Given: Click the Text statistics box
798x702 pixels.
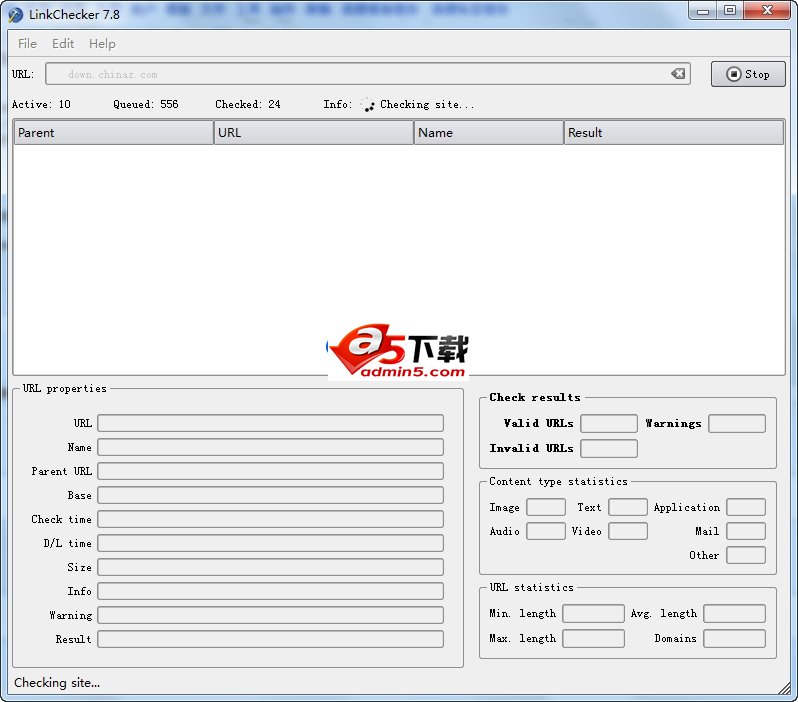Looking at the screenshot, I should [x=628, y=507].
